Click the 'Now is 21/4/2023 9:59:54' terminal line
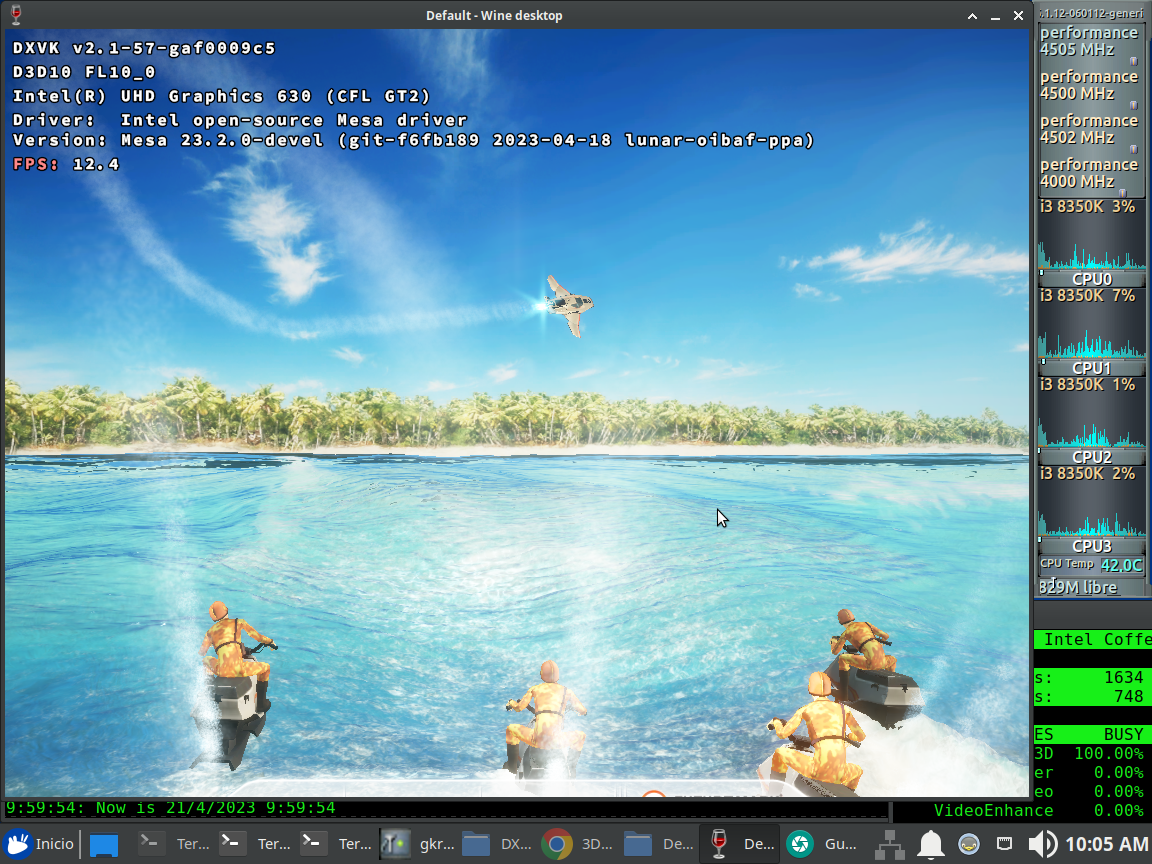This screenshot has height=864, width=1152. (x=170, y=808)
